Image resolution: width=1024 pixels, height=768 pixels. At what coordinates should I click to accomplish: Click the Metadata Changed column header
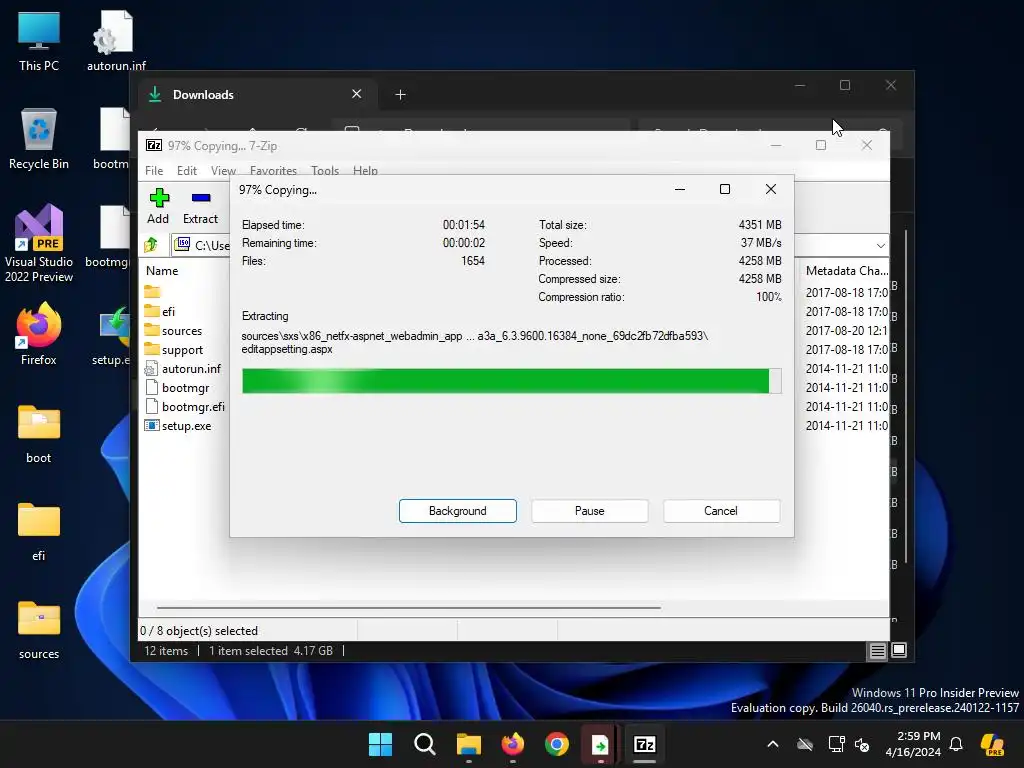point(846,270)
